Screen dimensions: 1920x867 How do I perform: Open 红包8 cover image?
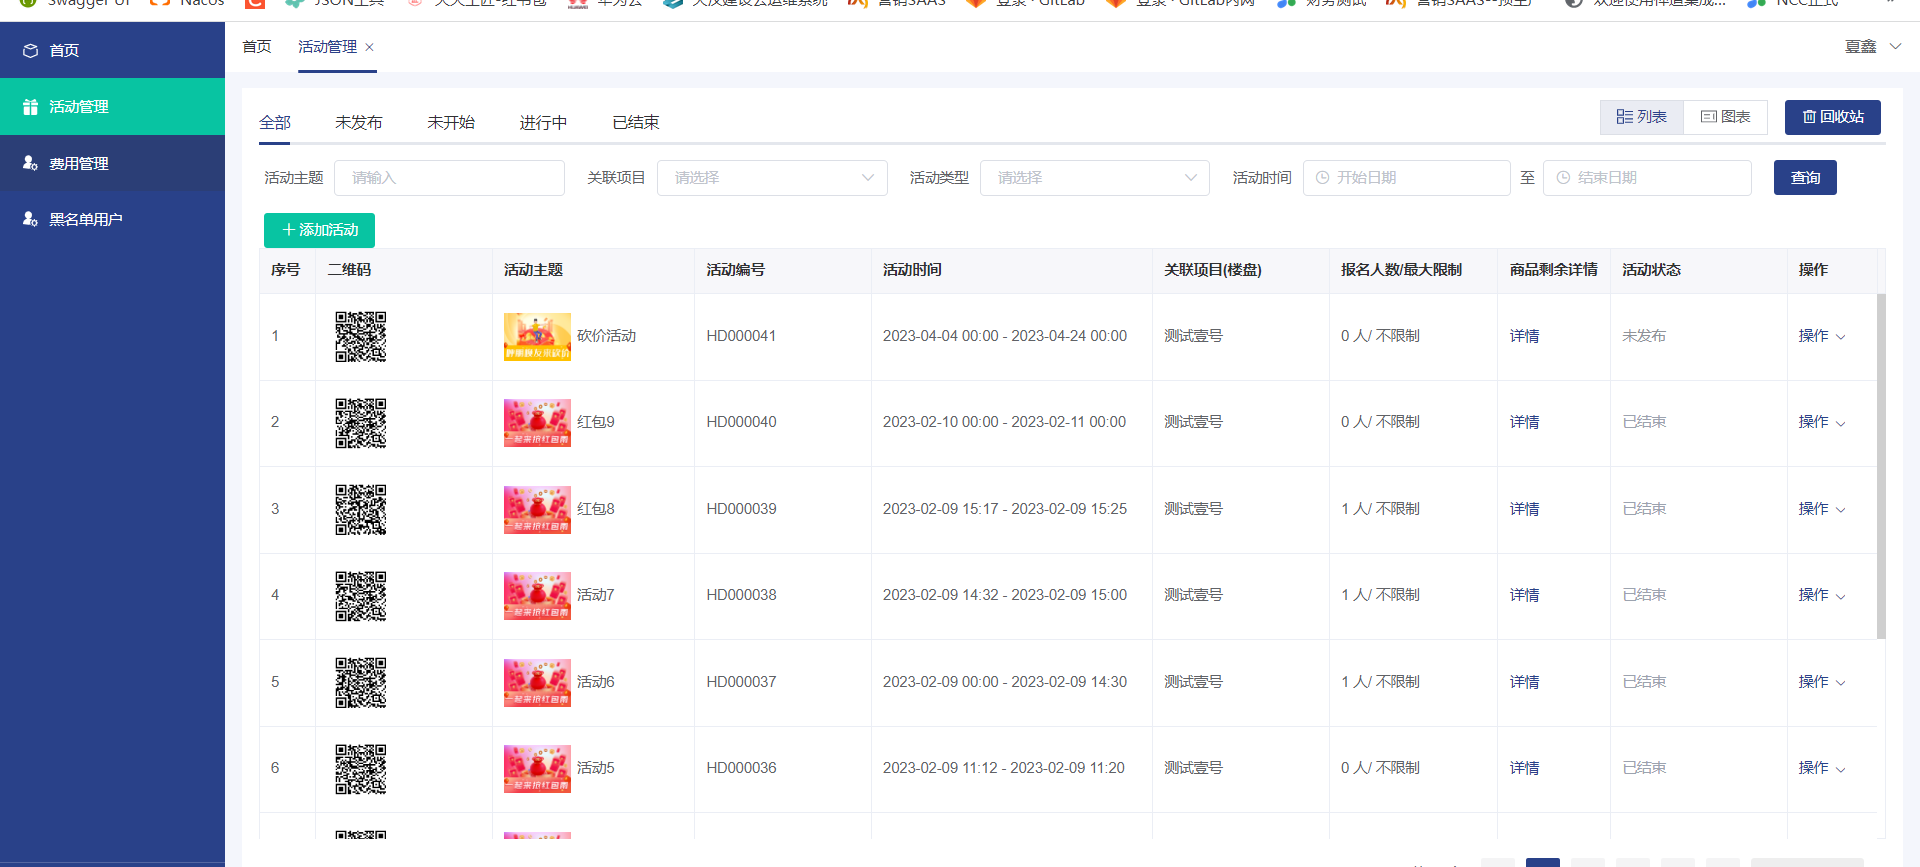[x=537, y=509]
